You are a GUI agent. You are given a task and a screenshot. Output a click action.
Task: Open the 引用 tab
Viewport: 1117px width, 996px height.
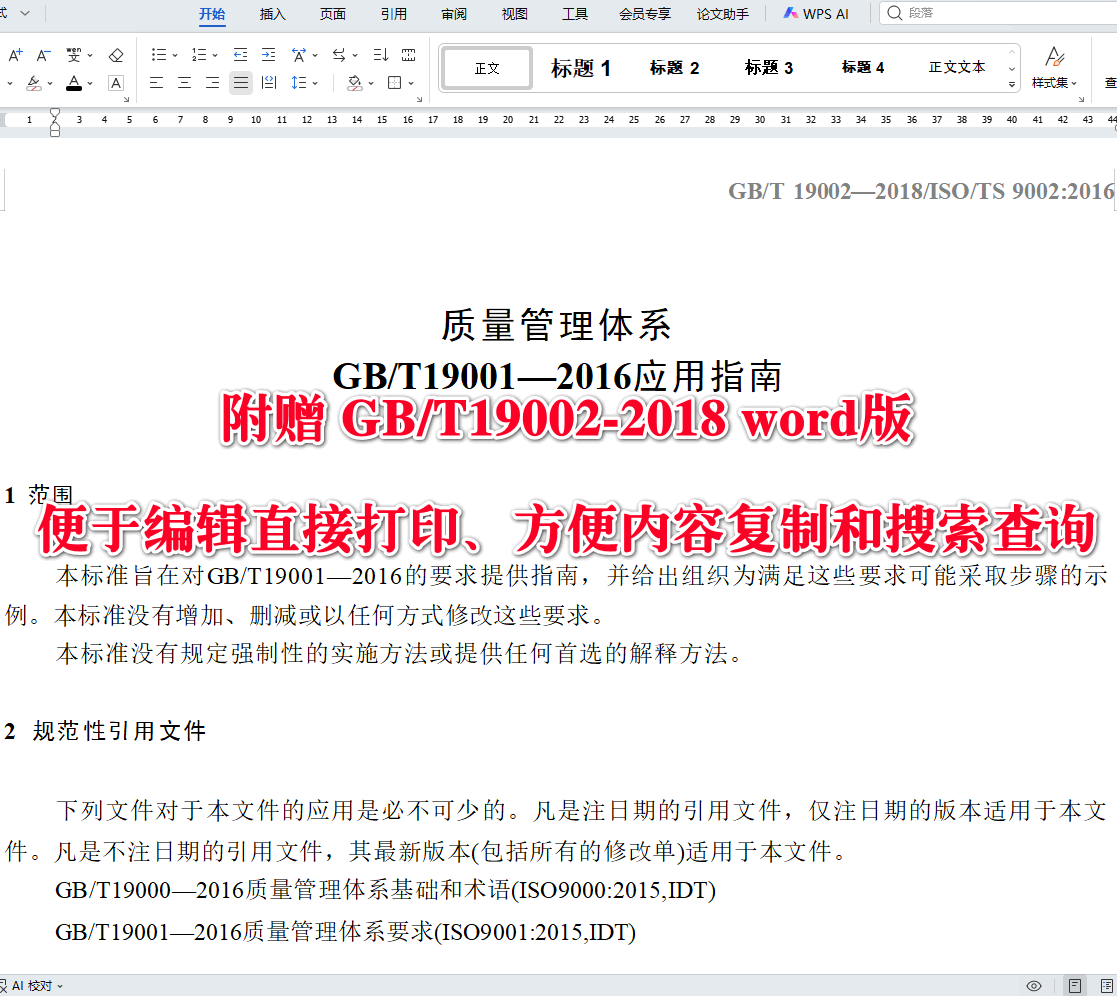tap(394, 14)
